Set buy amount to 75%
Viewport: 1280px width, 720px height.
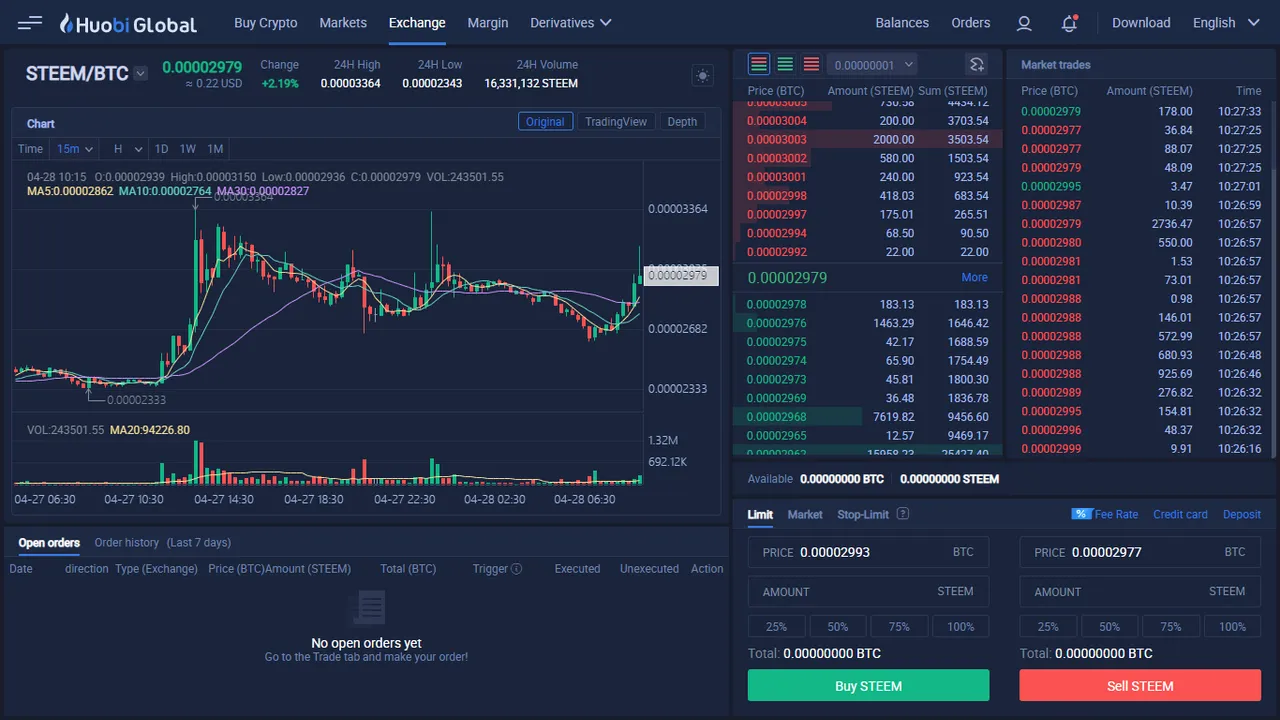(x=899, y=626)
